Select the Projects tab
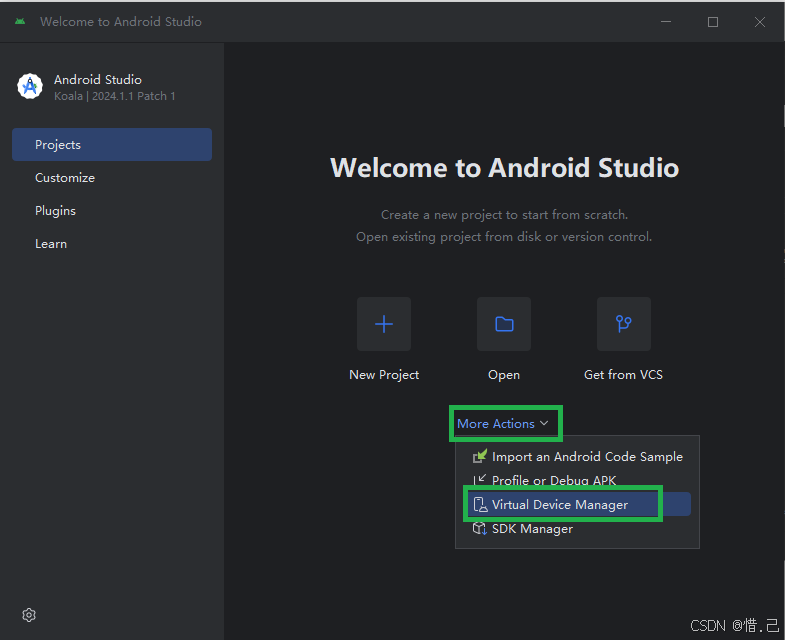This screenshot has height=640, width=785. [x=112, y=145]
